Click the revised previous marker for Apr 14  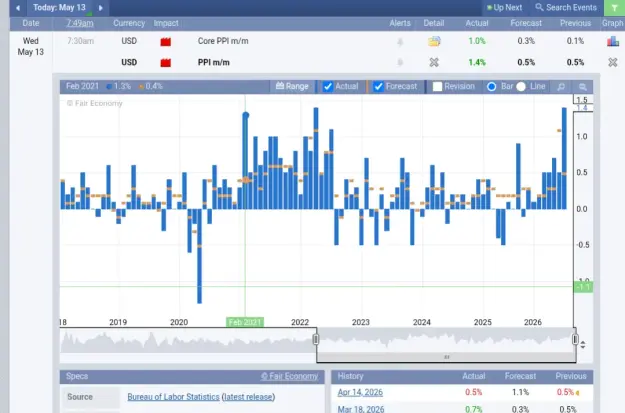(578, 393)
